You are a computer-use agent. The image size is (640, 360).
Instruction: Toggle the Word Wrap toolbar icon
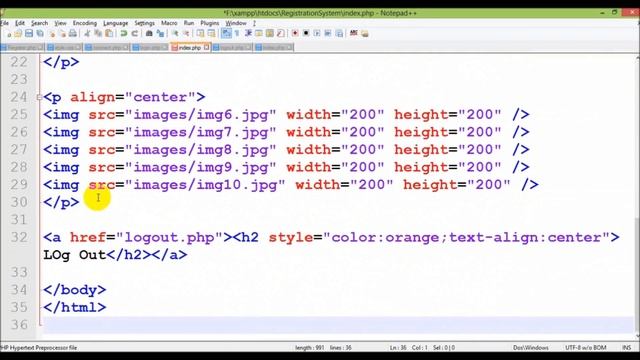[x=226, y=33]
